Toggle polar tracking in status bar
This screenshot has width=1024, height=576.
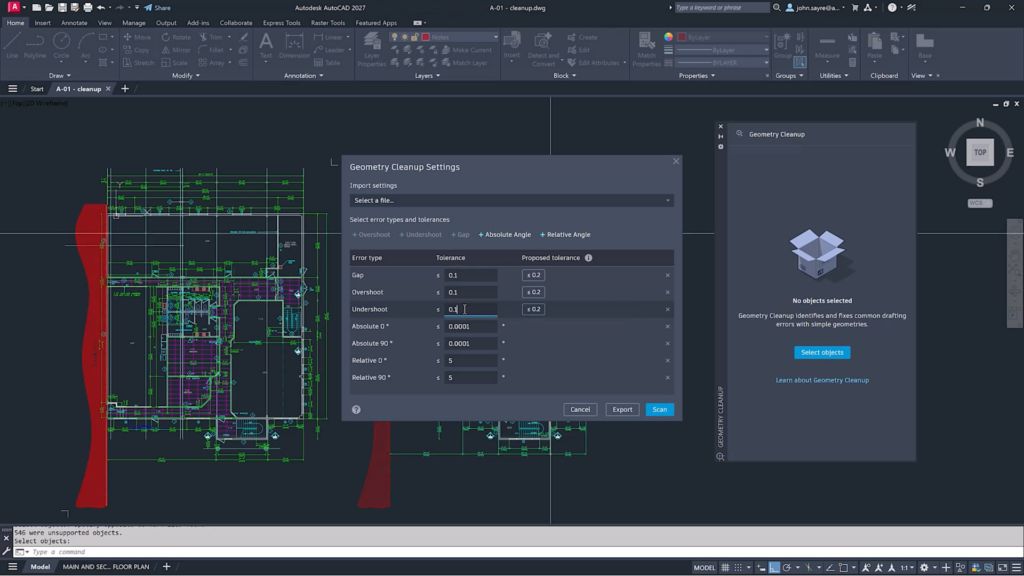coord(787,568)
